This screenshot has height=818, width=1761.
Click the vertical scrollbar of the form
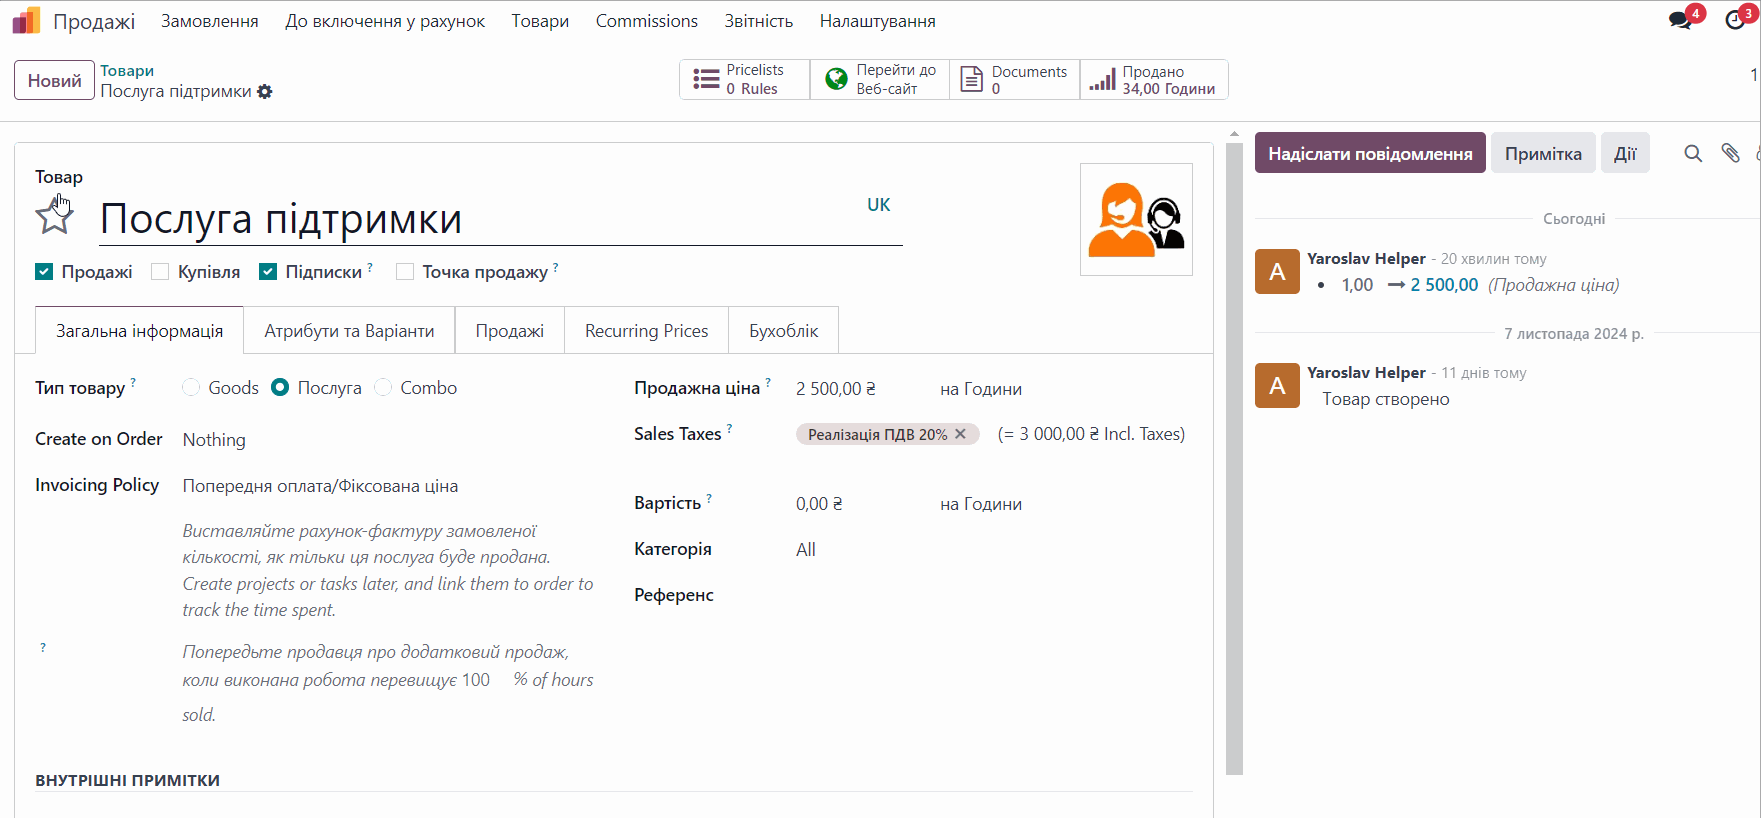pos(1234,450)
